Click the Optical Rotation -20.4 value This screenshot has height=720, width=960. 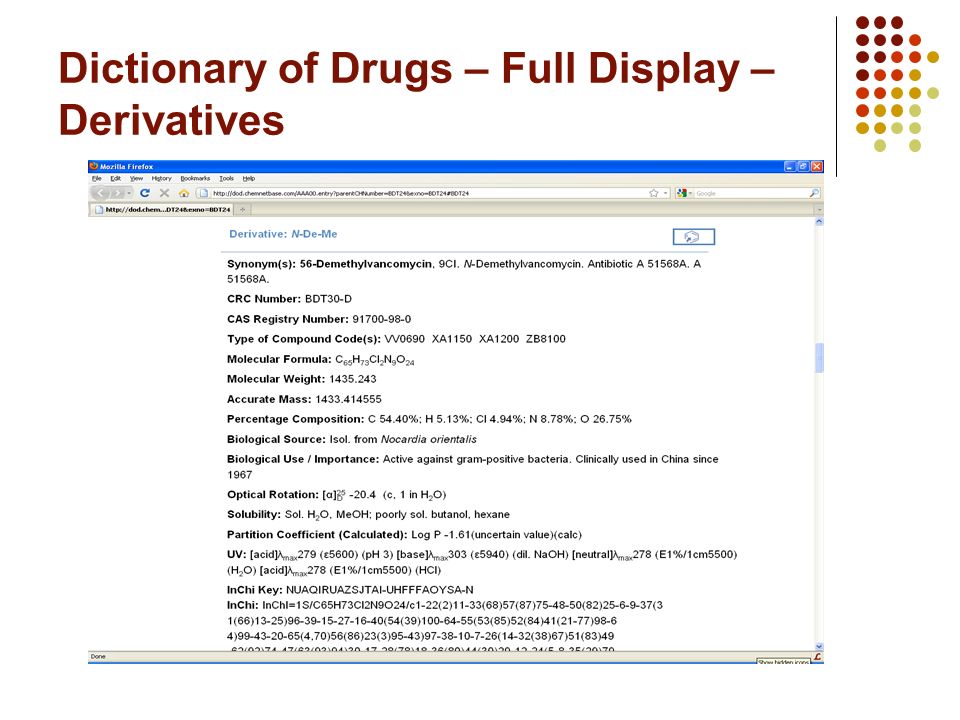point(362,495)
